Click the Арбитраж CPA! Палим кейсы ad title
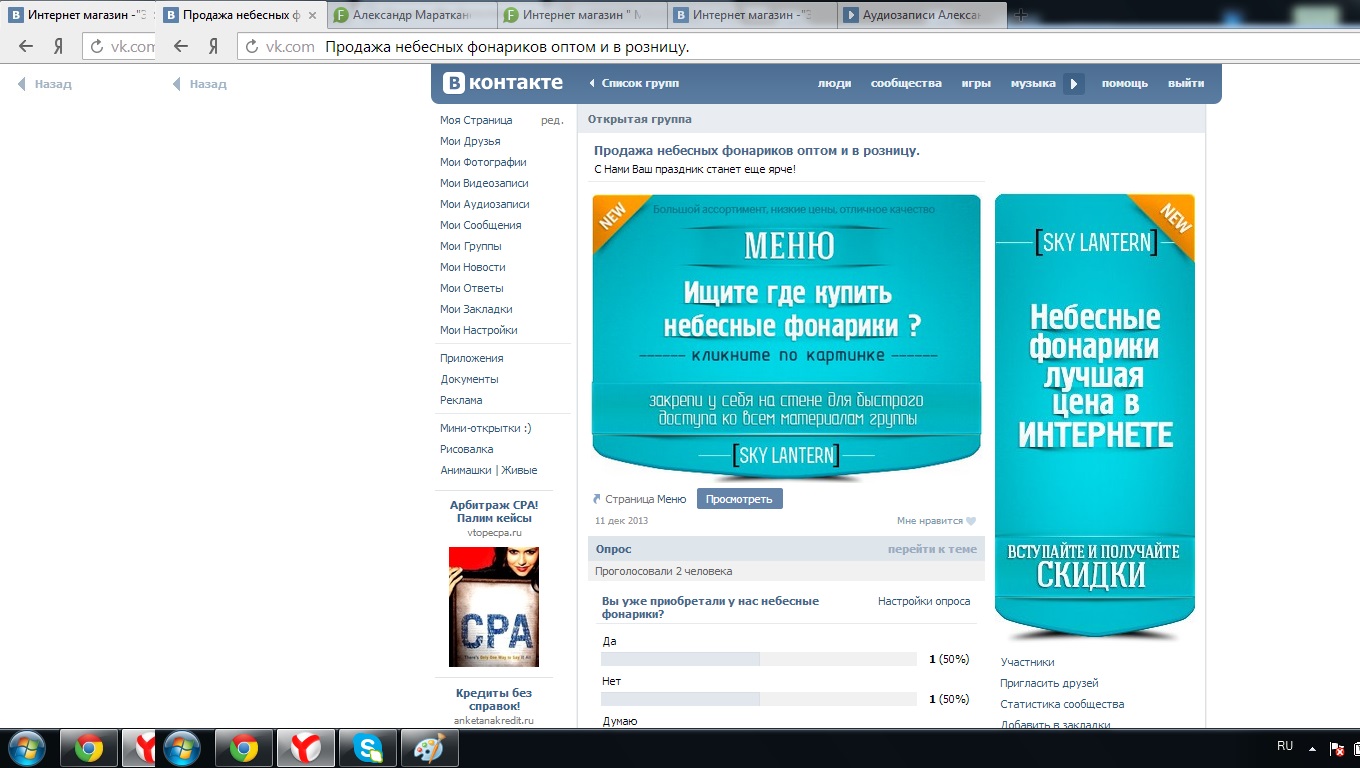 point(494,511)
